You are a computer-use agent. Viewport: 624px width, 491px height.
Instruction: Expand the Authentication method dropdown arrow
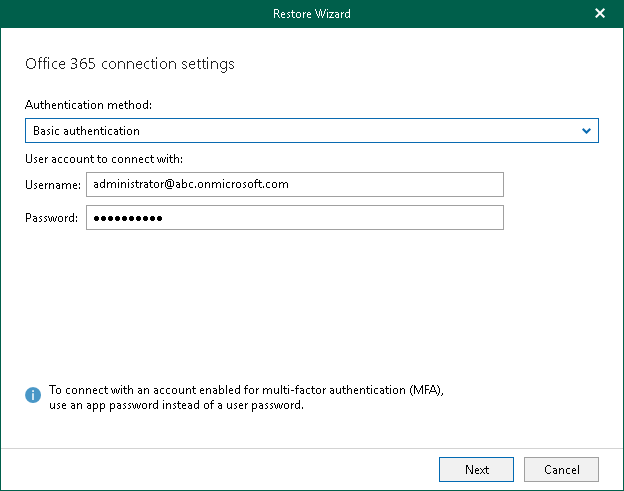pos(587,131)
